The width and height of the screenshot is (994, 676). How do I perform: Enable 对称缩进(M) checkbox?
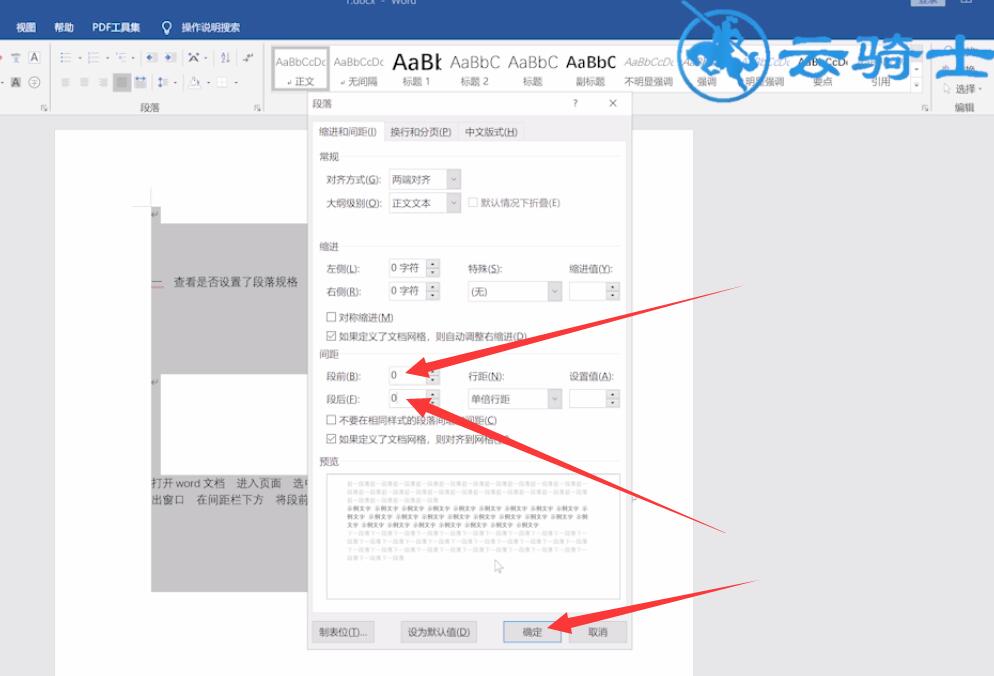click(331, 316)
